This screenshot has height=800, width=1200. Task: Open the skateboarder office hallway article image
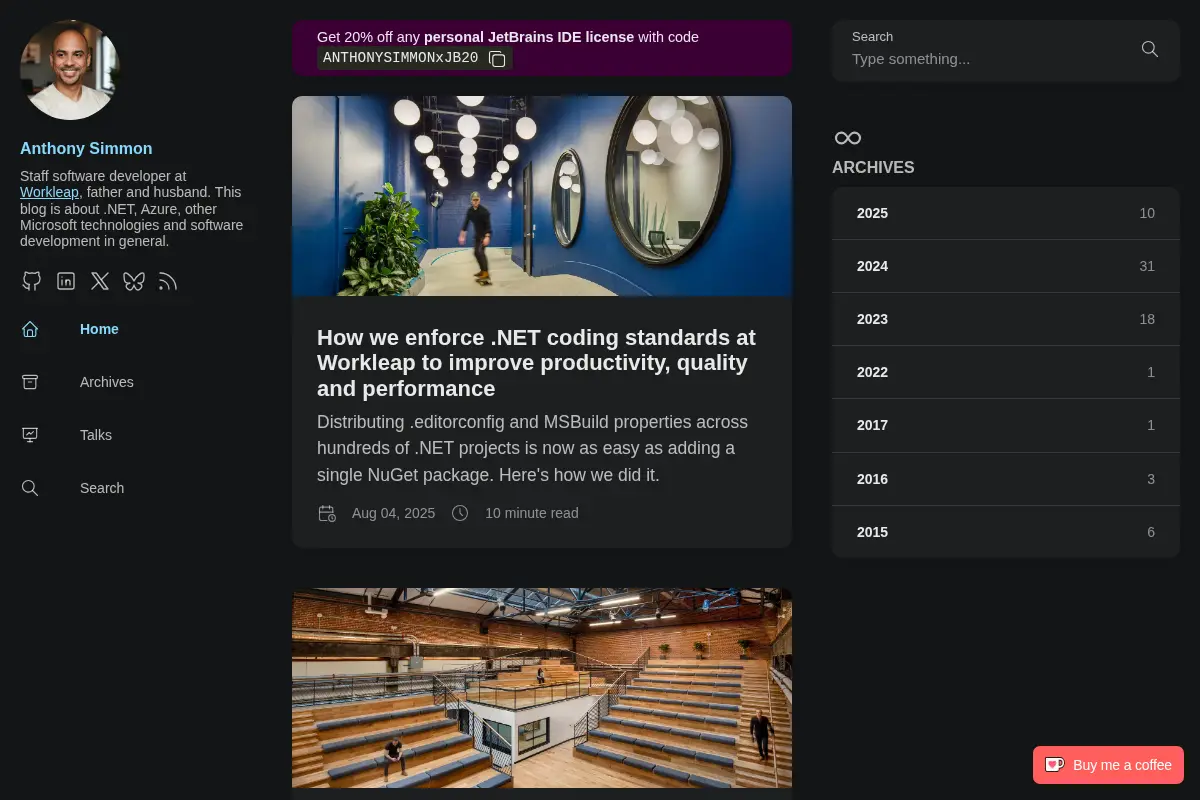(x=542, y=196)
